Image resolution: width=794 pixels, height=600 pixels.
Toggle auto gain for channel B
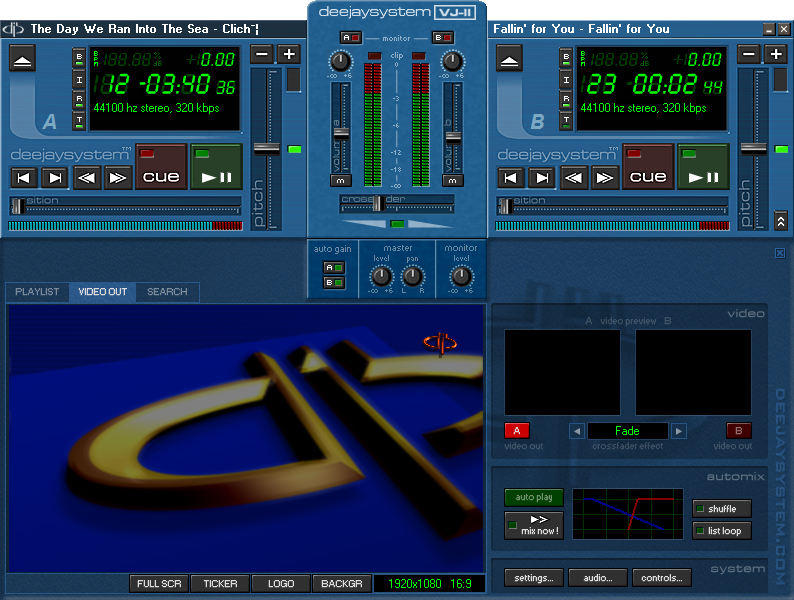334,283
